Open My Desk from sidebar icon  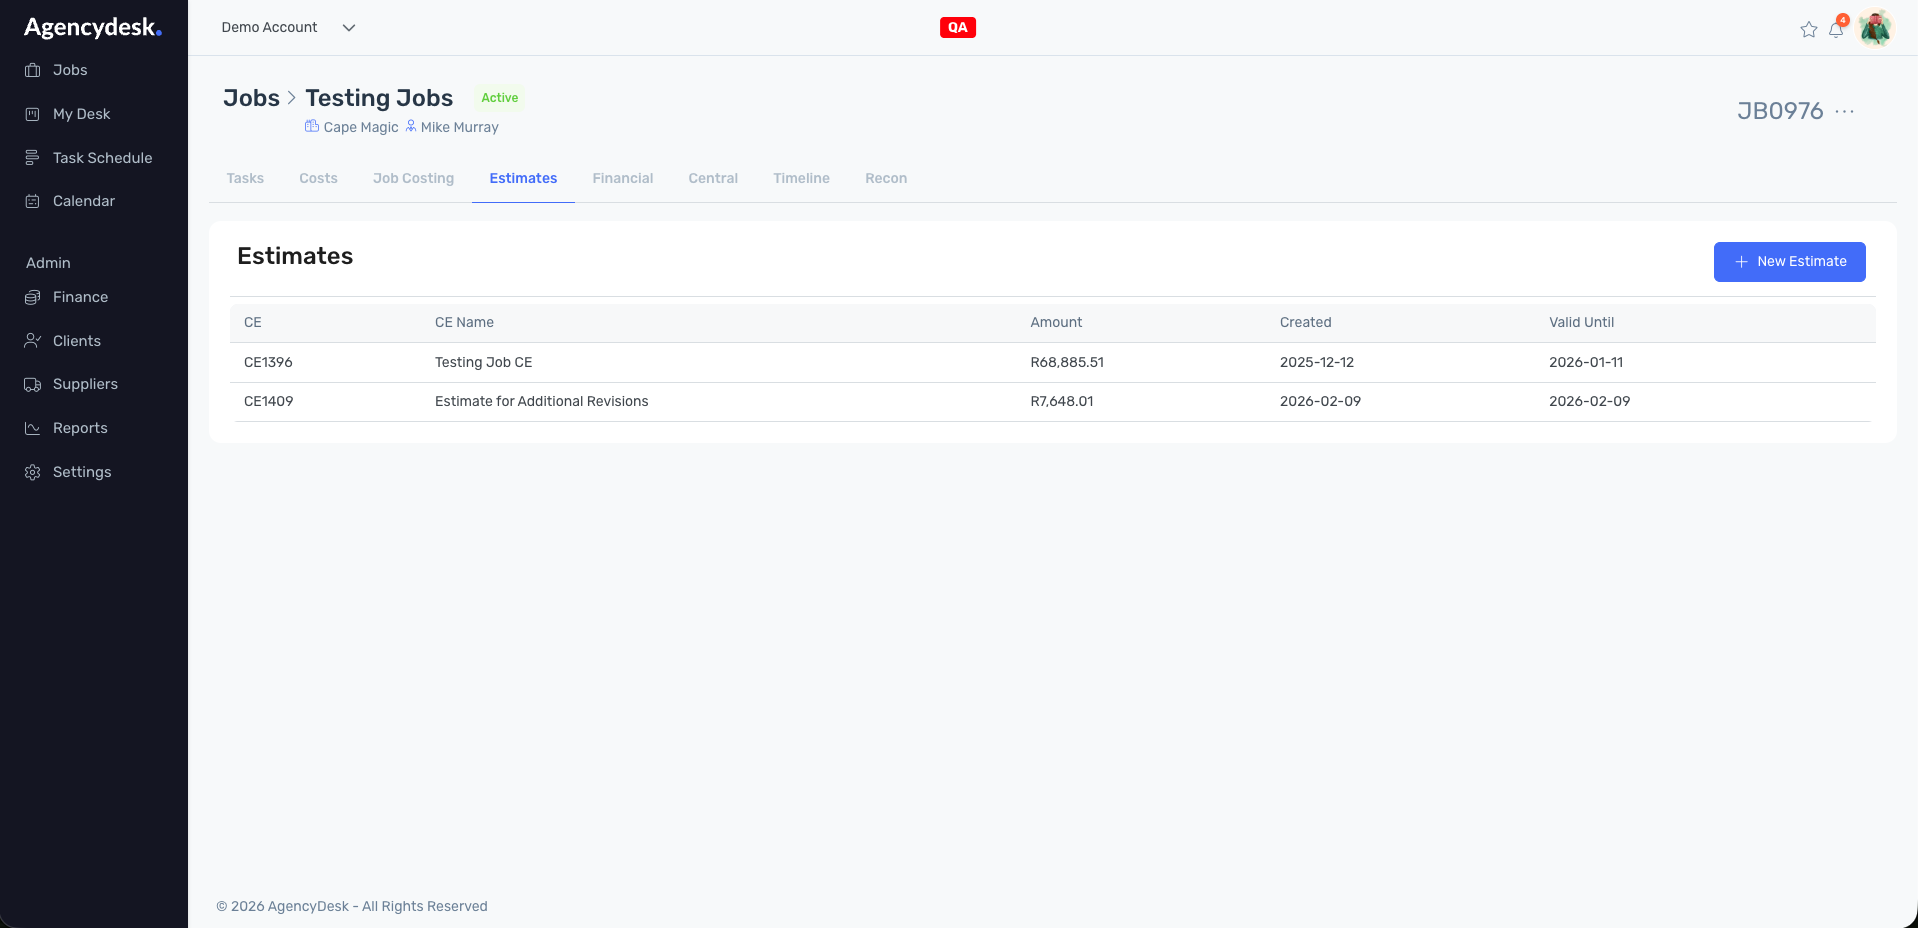33,114
